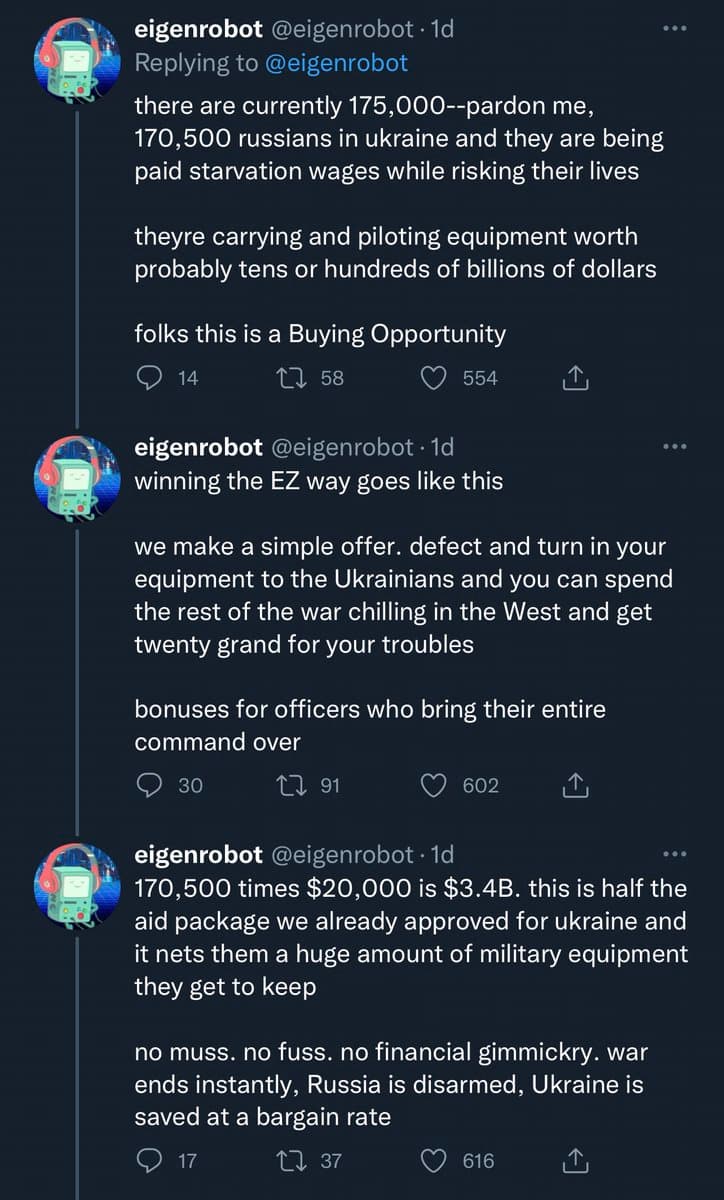Share the Buying Opportunity tweet
Screen dimensions: 724x1200
coord(575,378)
